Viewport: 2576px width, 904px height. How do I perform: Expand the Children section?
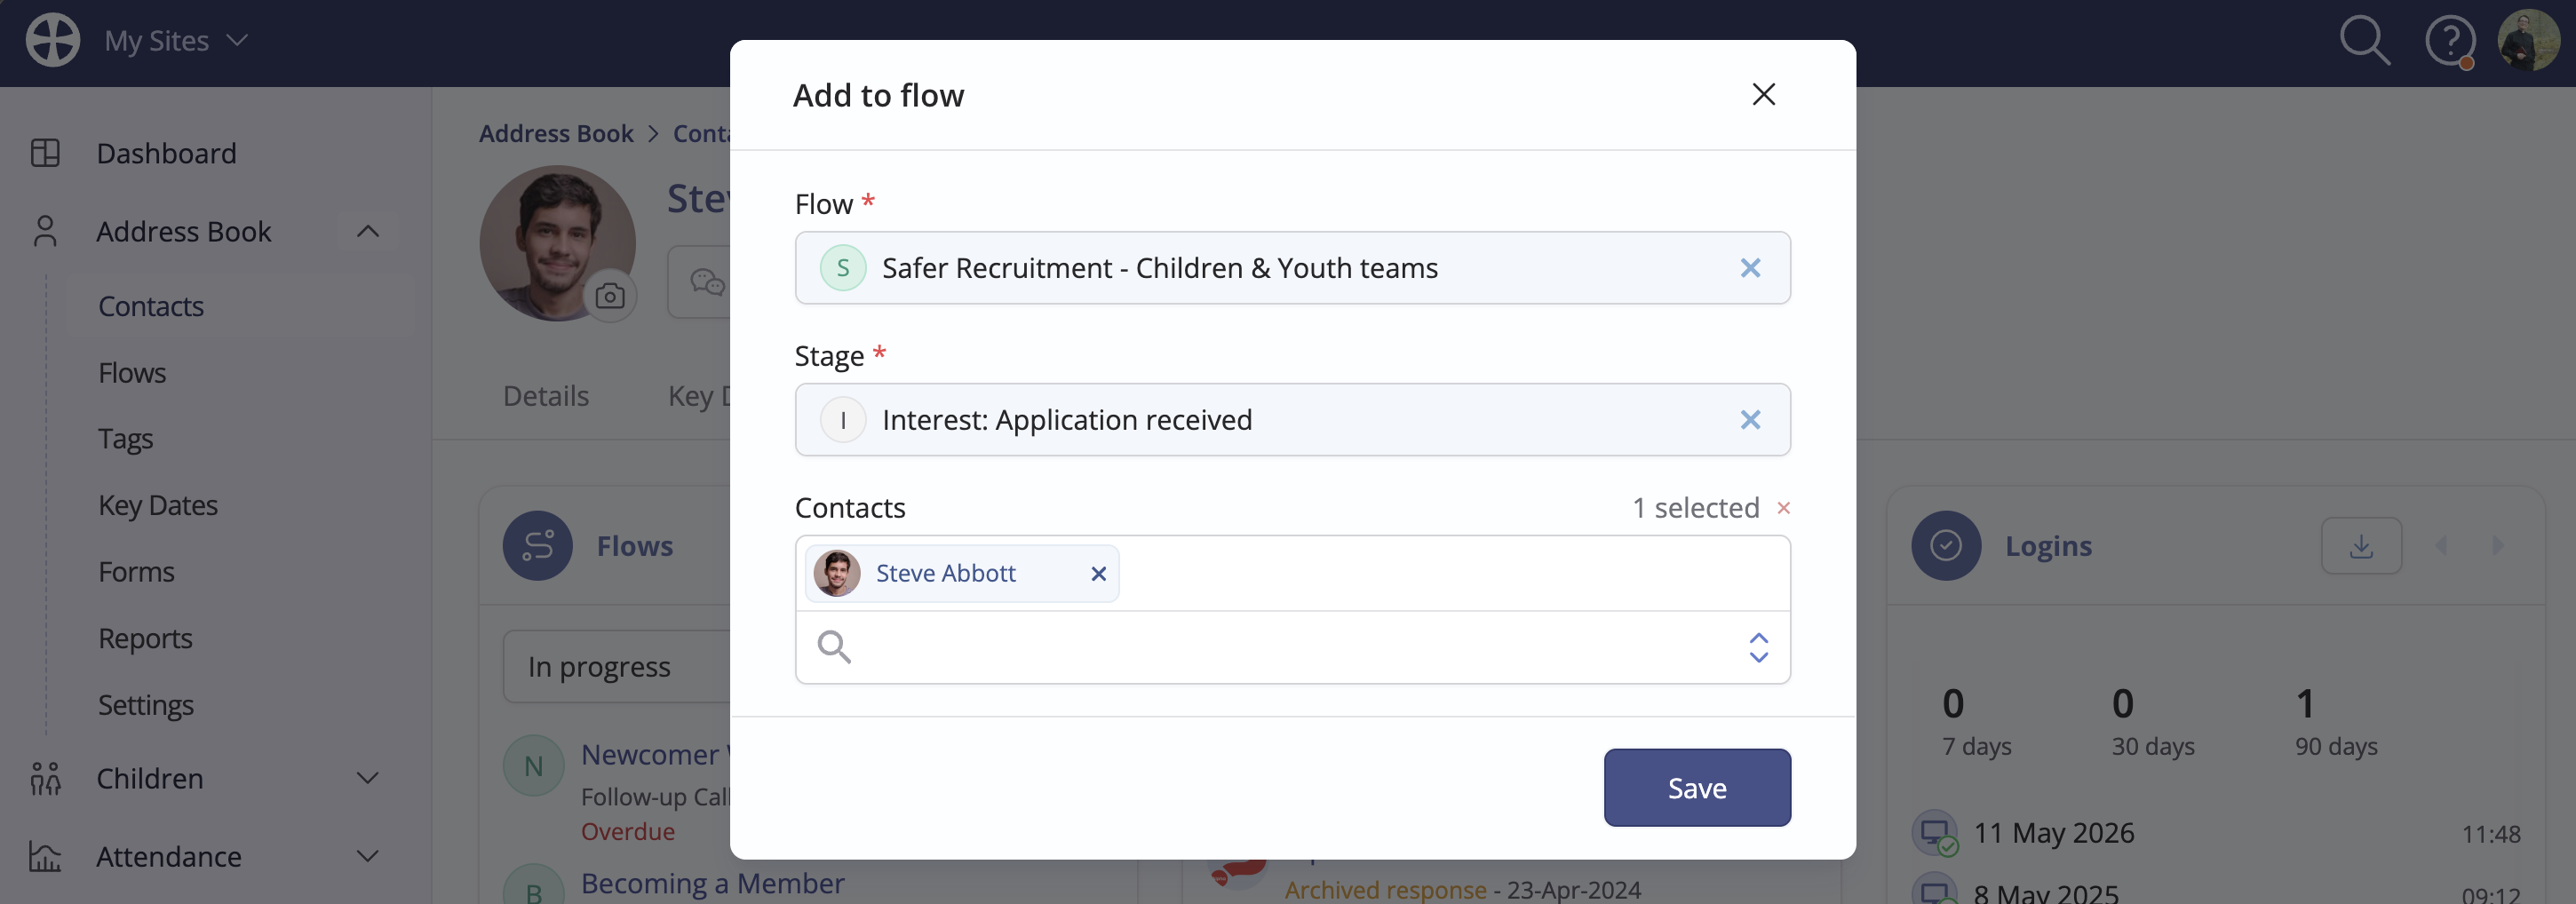tap(368, 778)
